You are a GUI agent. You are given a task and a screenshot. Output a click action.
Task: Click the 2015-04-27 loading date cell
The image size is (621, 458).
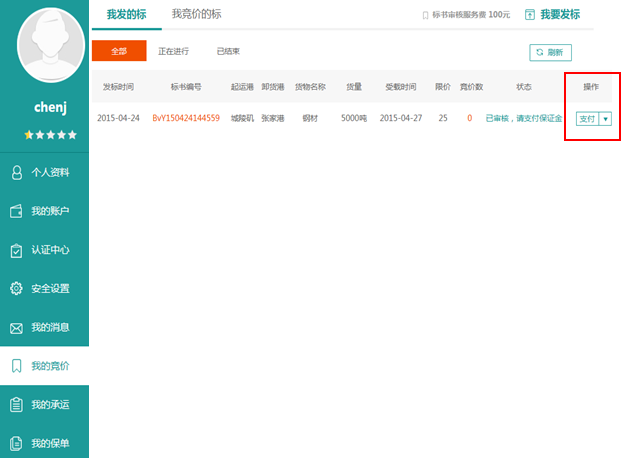(x=401, y=118)
